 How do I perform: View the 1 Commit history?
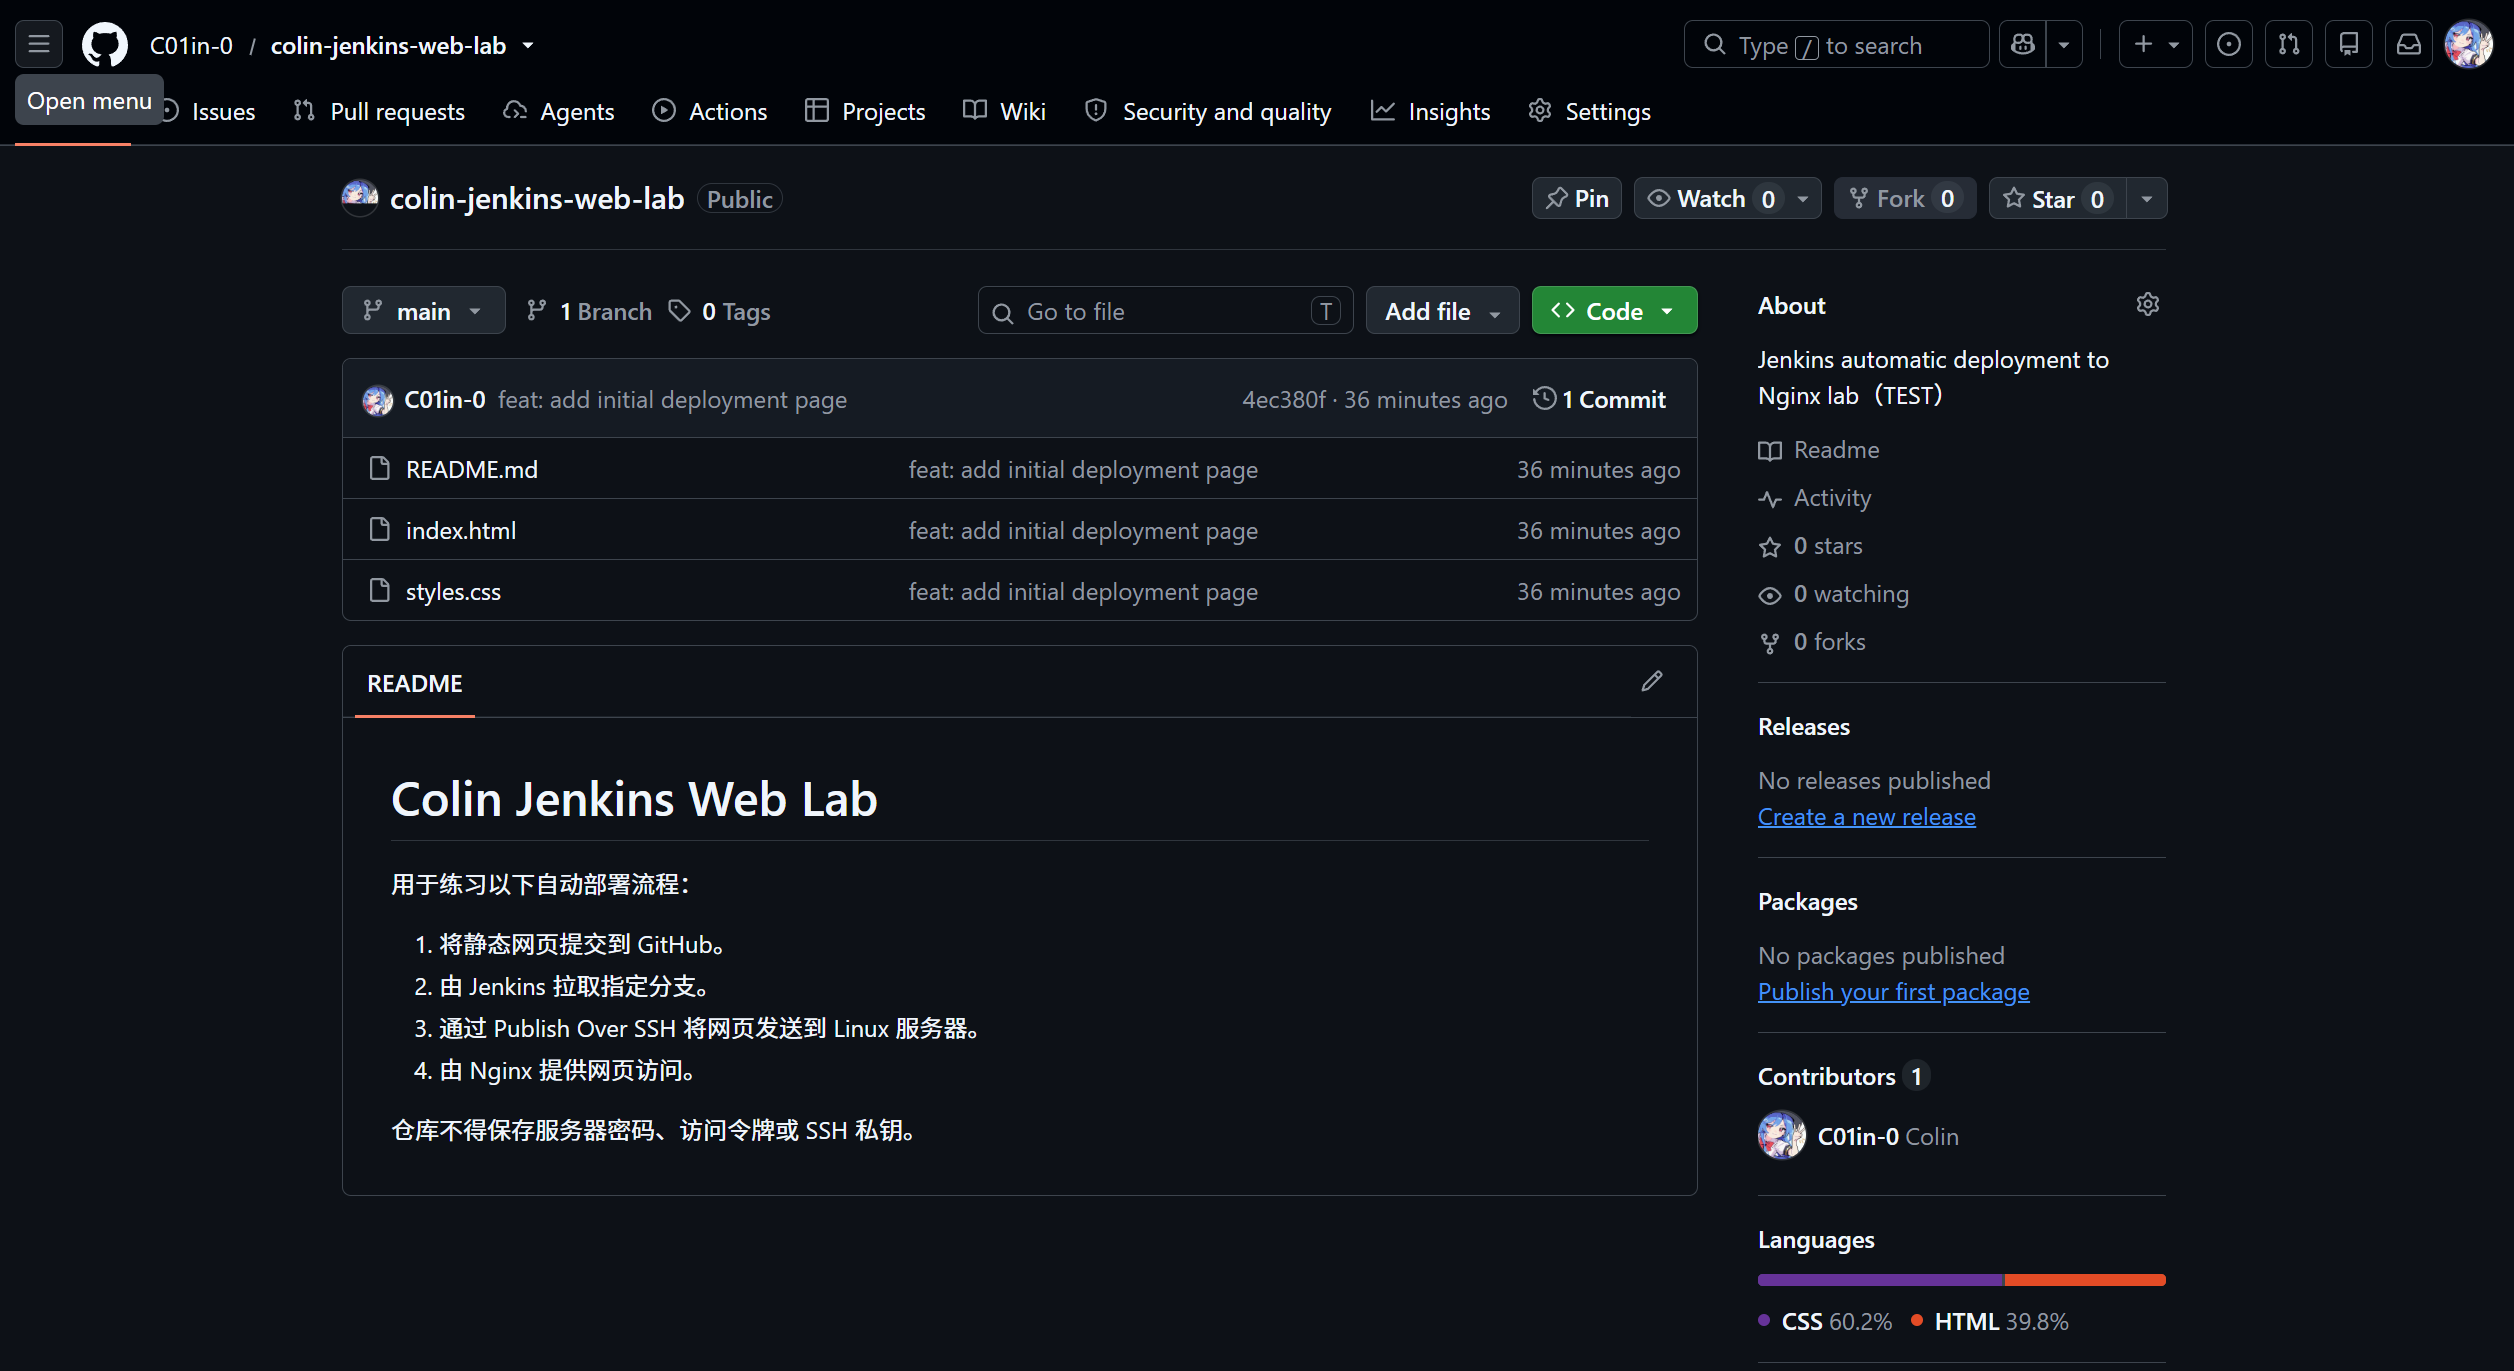(1599, 400)
